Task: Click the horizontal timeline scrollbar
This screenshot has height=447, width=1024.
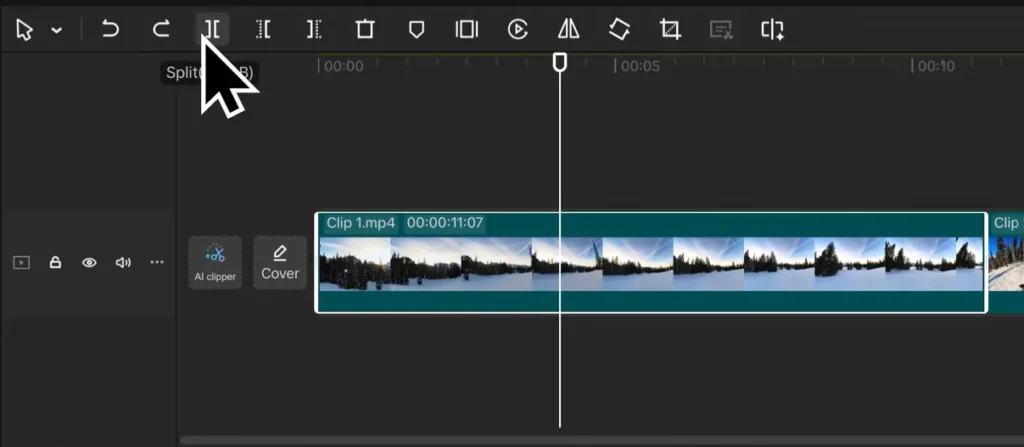Action: [601, 441]
